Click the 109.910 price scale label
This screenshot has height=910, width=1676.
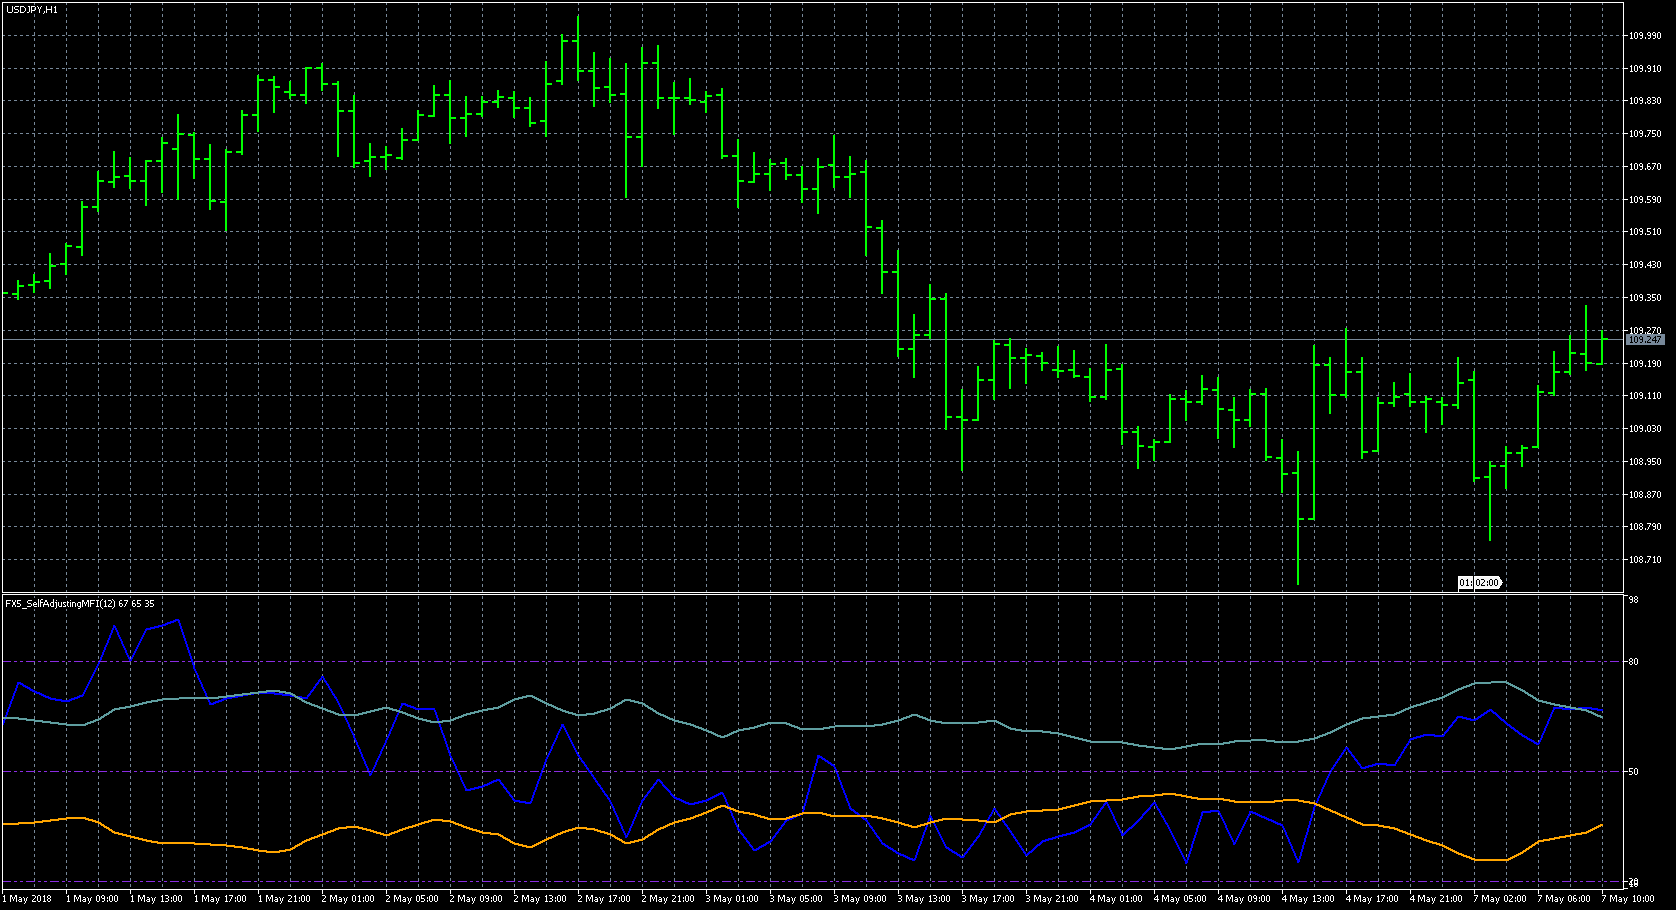1645,69
